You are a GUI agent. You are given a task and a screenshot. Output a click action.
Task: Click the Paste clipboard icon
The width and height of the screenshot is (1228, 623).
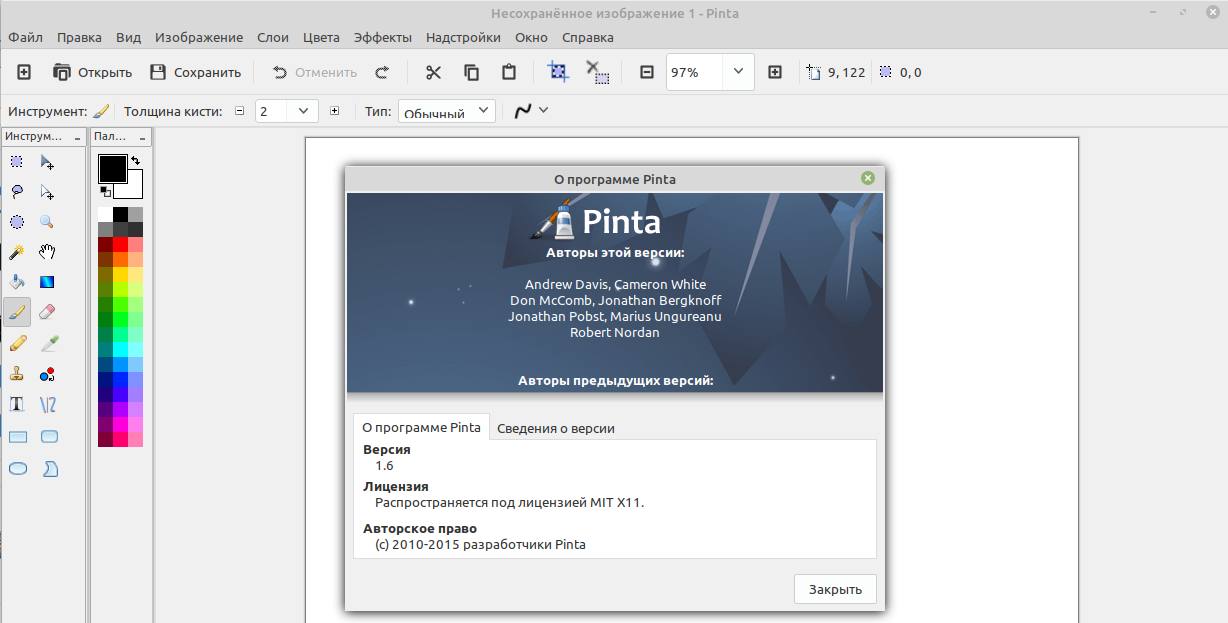point(509,72)
